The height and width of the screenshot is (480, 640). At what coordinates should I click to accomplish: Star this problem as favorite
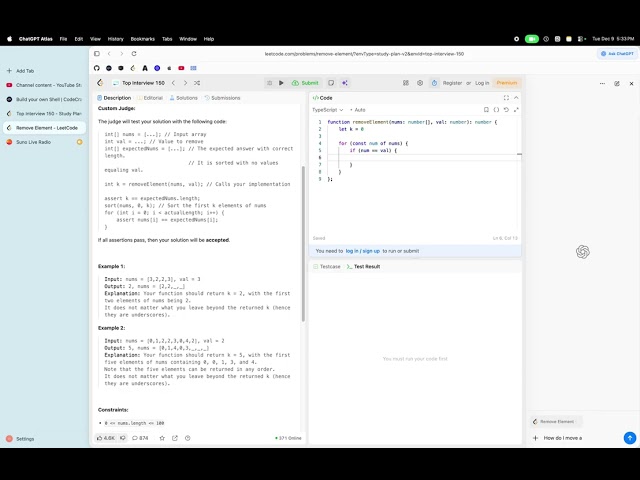point(162,438)
